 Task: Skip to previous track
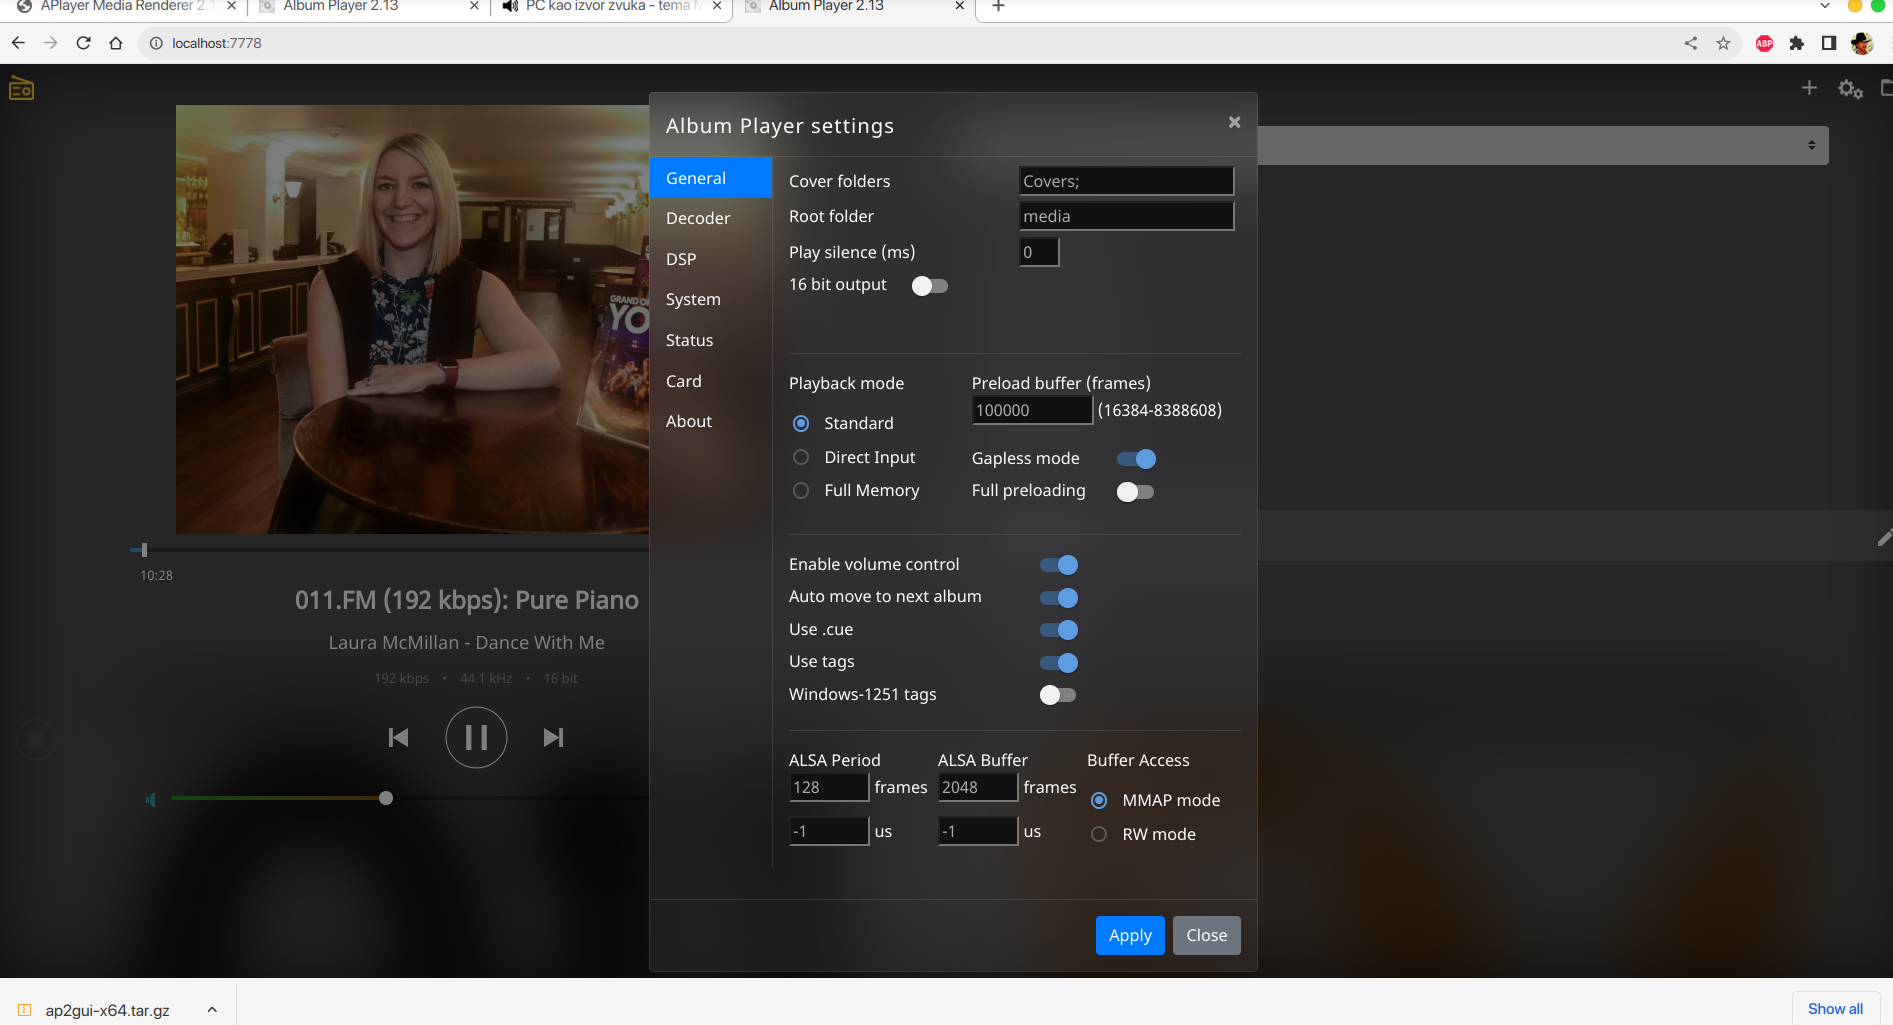(398, 738)
